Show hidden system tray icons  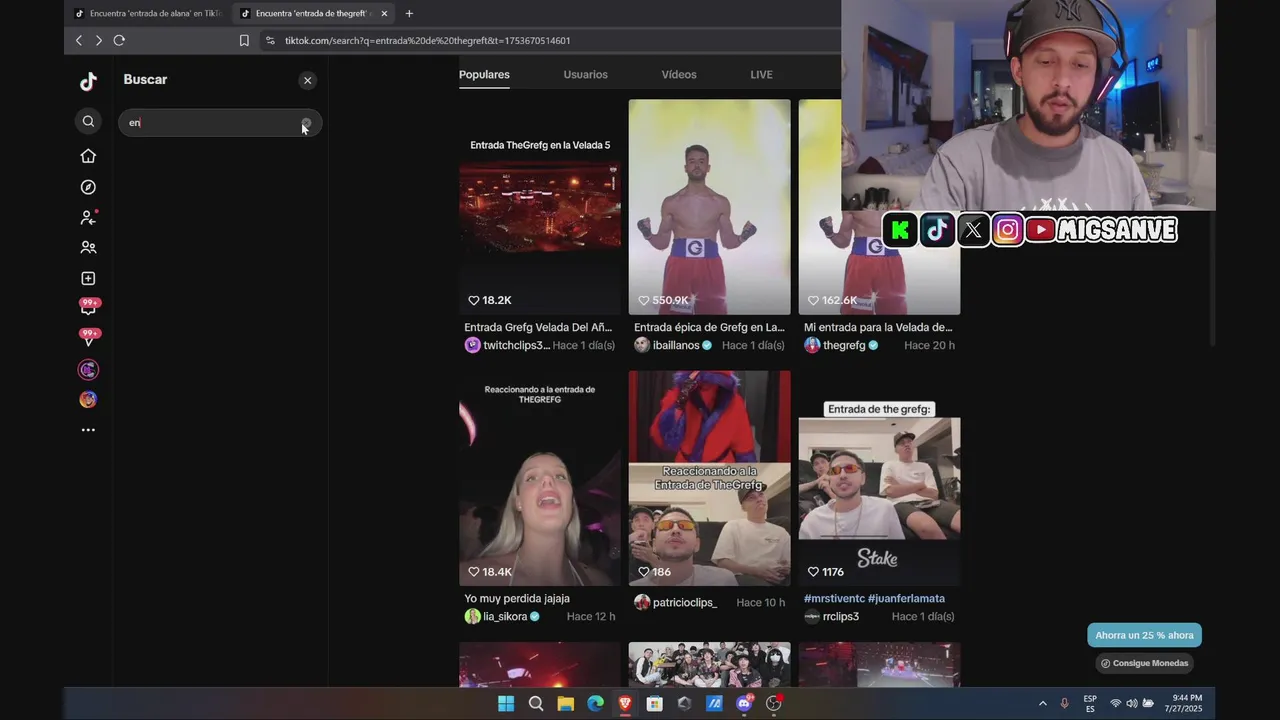click(x=1042, y=703)
